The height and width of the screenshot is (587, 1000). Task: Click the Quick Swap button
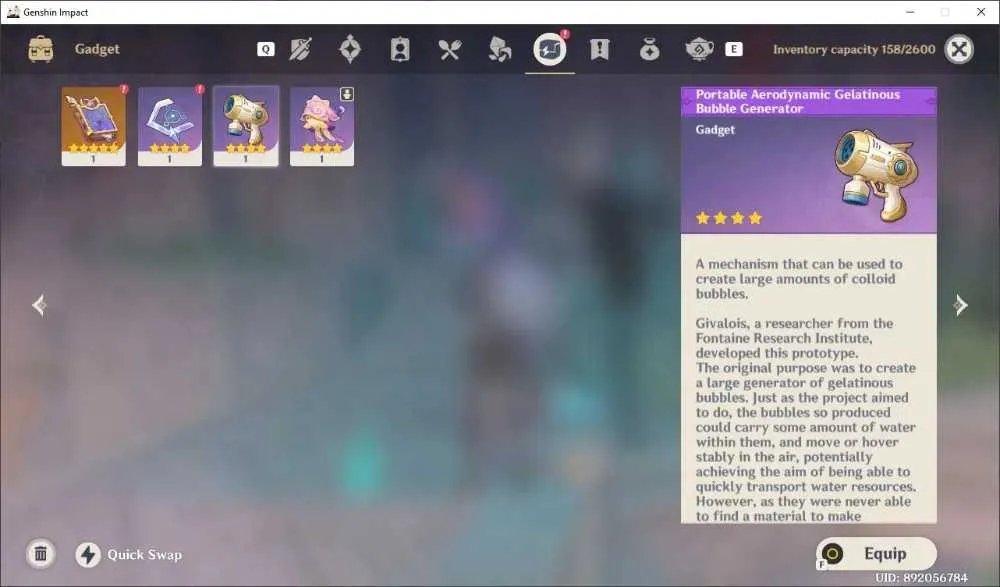point(129,554)
